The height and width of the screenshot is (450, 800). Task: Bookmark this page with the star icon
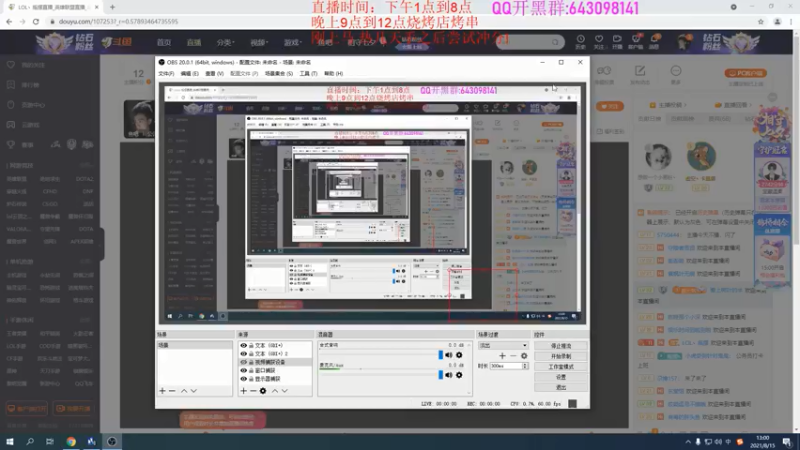761,21
